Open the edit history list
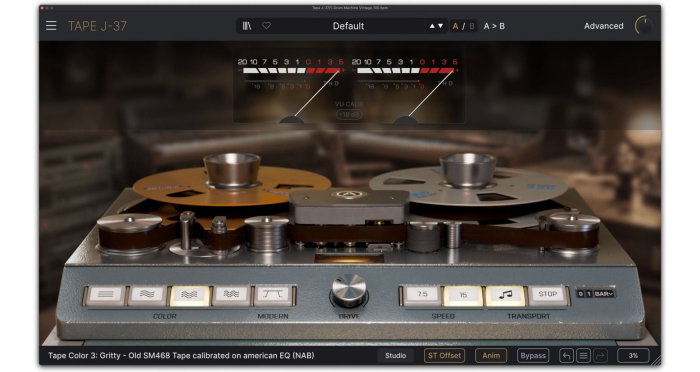The image size is (700, 372). click(583, 355)
